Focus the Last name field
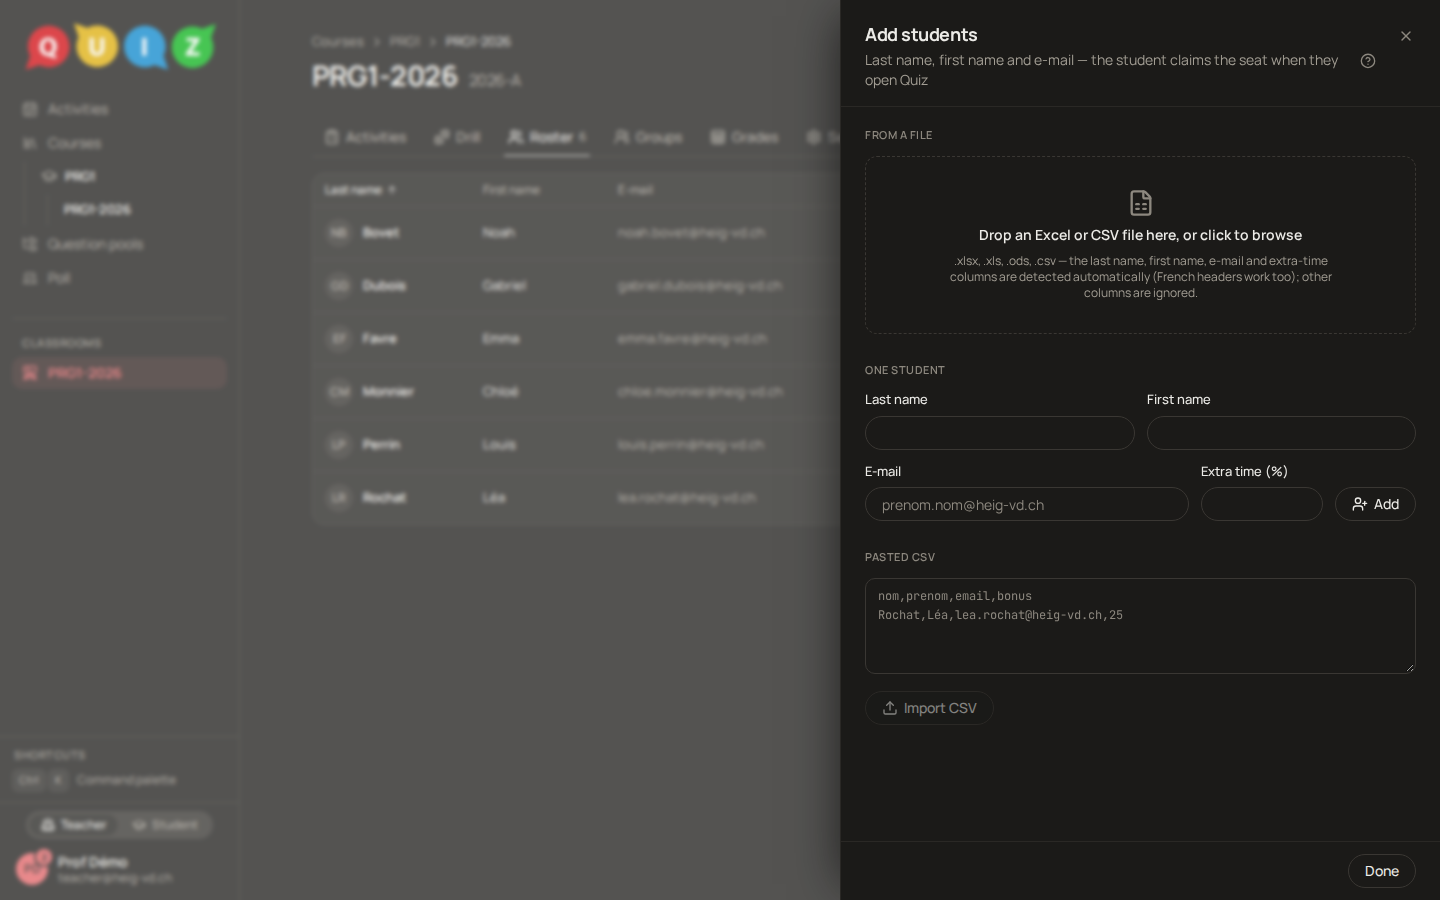 (x=1000, y=433)
